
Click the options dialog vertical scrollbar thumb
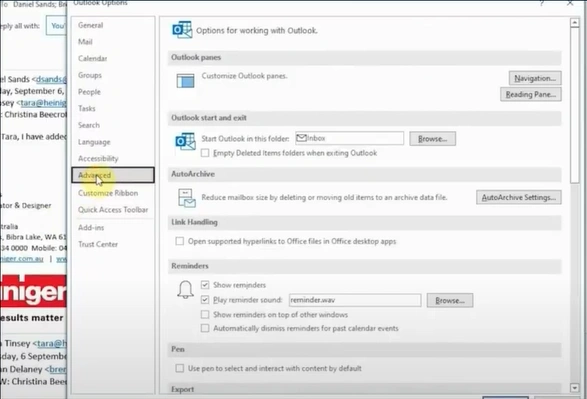[x=575, y=106]
